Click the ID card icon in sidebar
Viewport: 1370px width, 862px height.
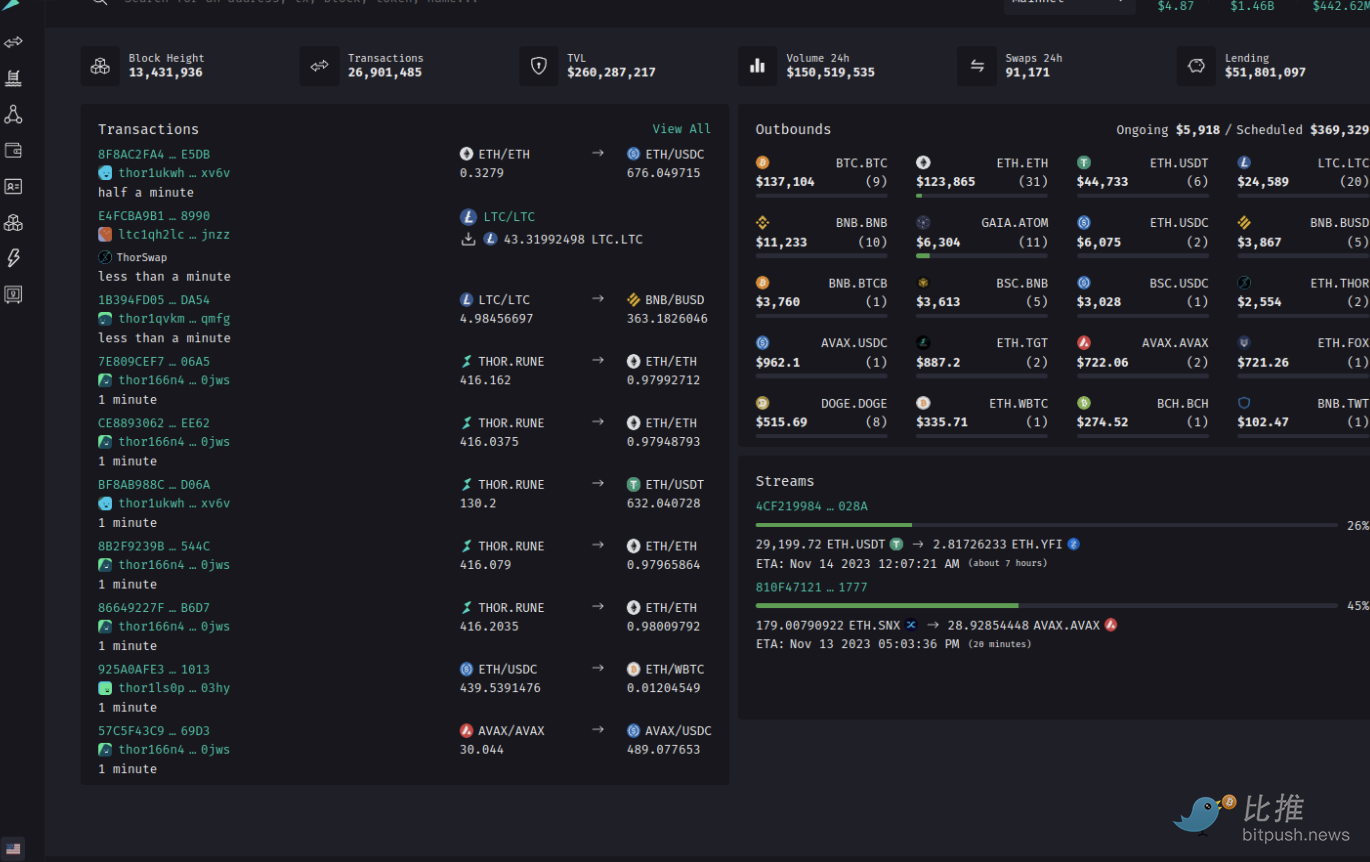[13, 187]
